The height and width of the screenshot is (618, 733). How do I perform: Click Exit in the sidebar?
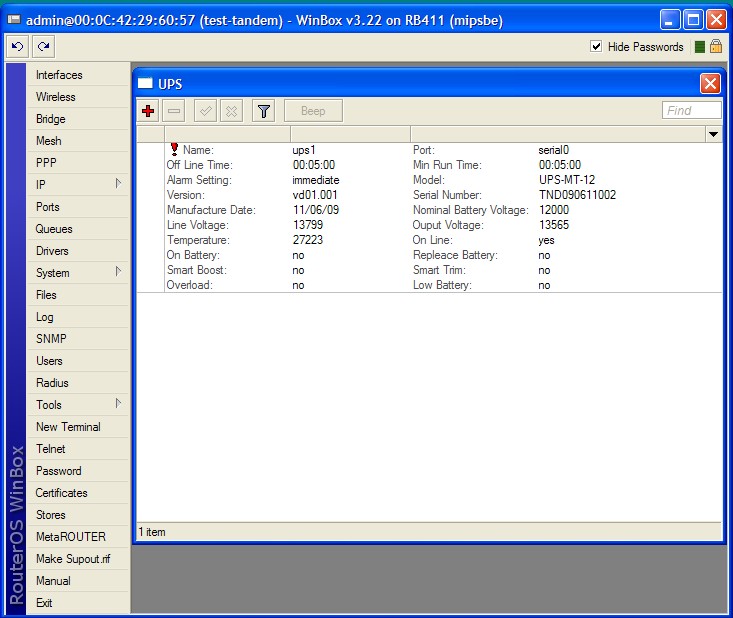tap(78, 602)
